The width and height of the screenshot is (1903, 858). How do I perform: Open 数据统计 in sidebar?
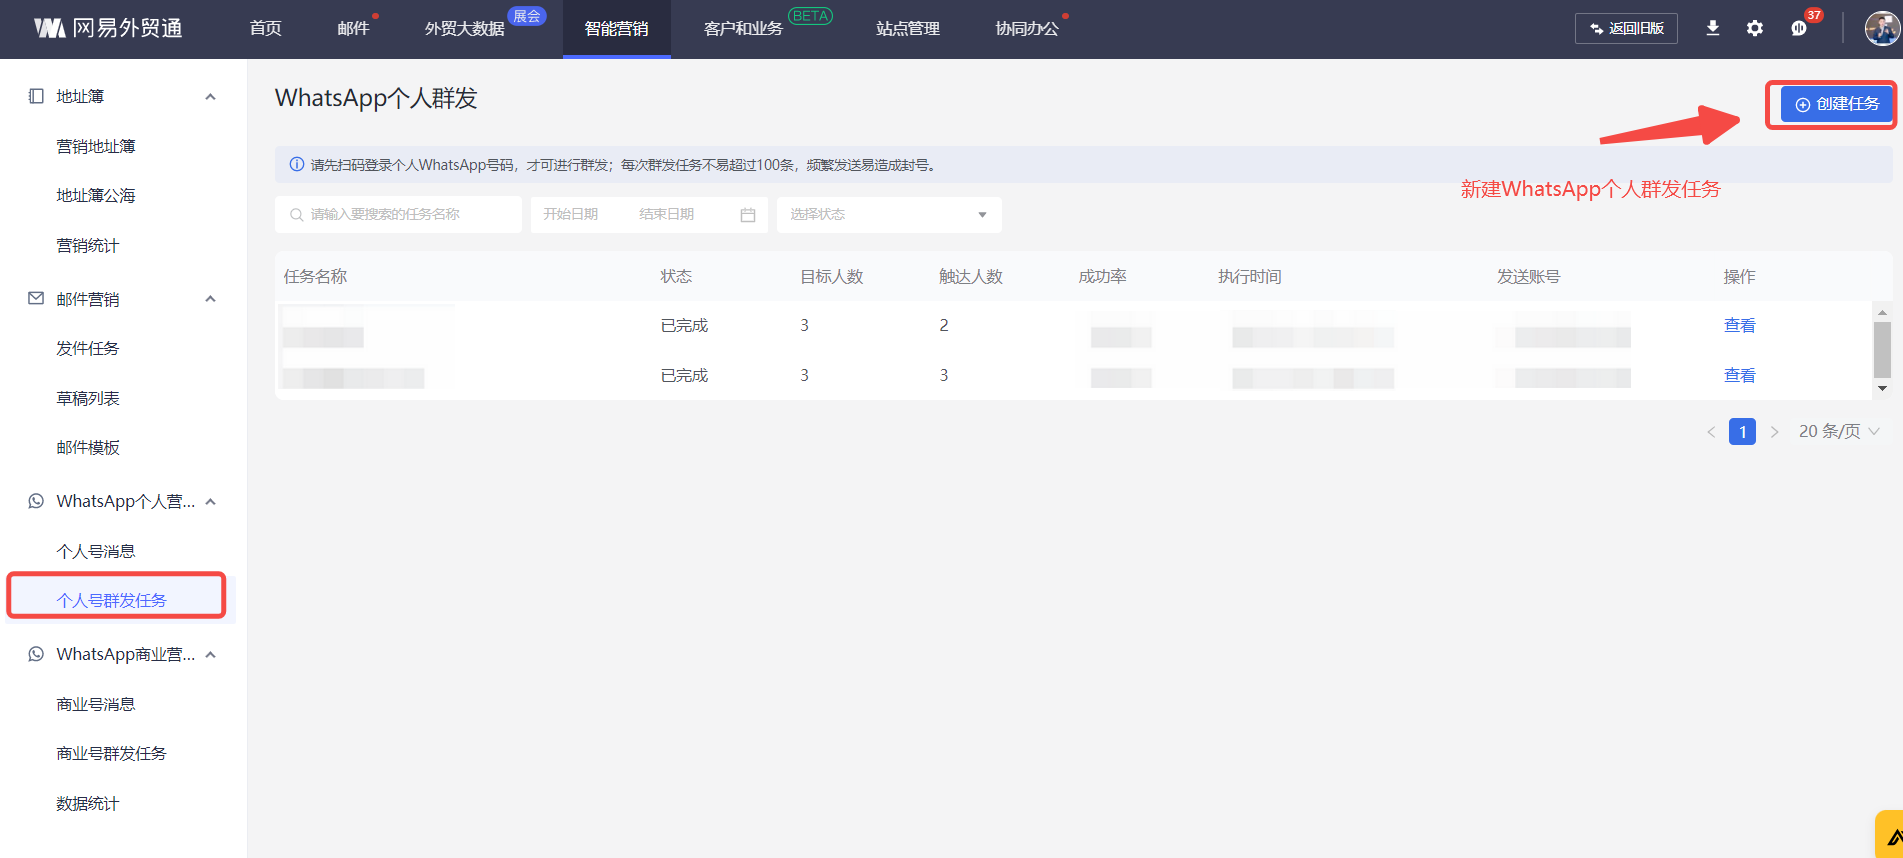click(x=88, y=803)
